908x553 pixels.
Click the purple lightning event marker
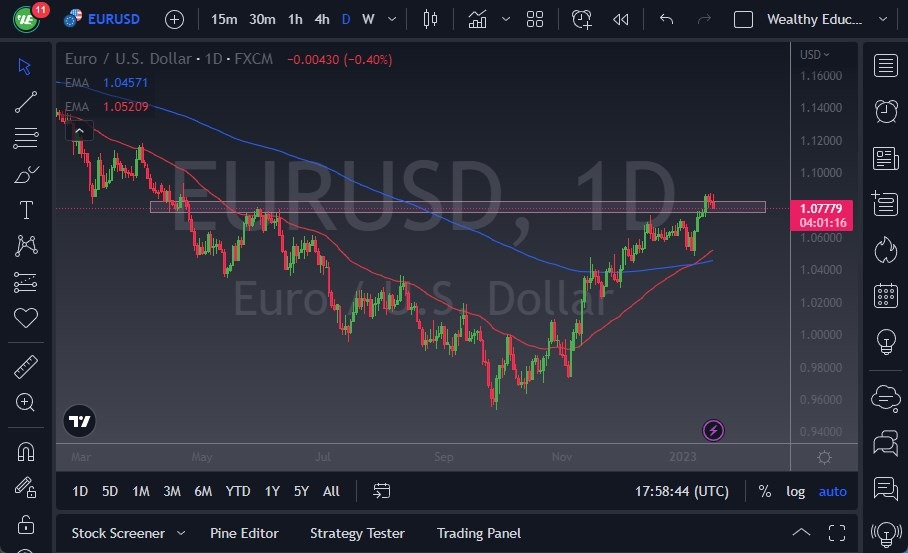(713, 430)
